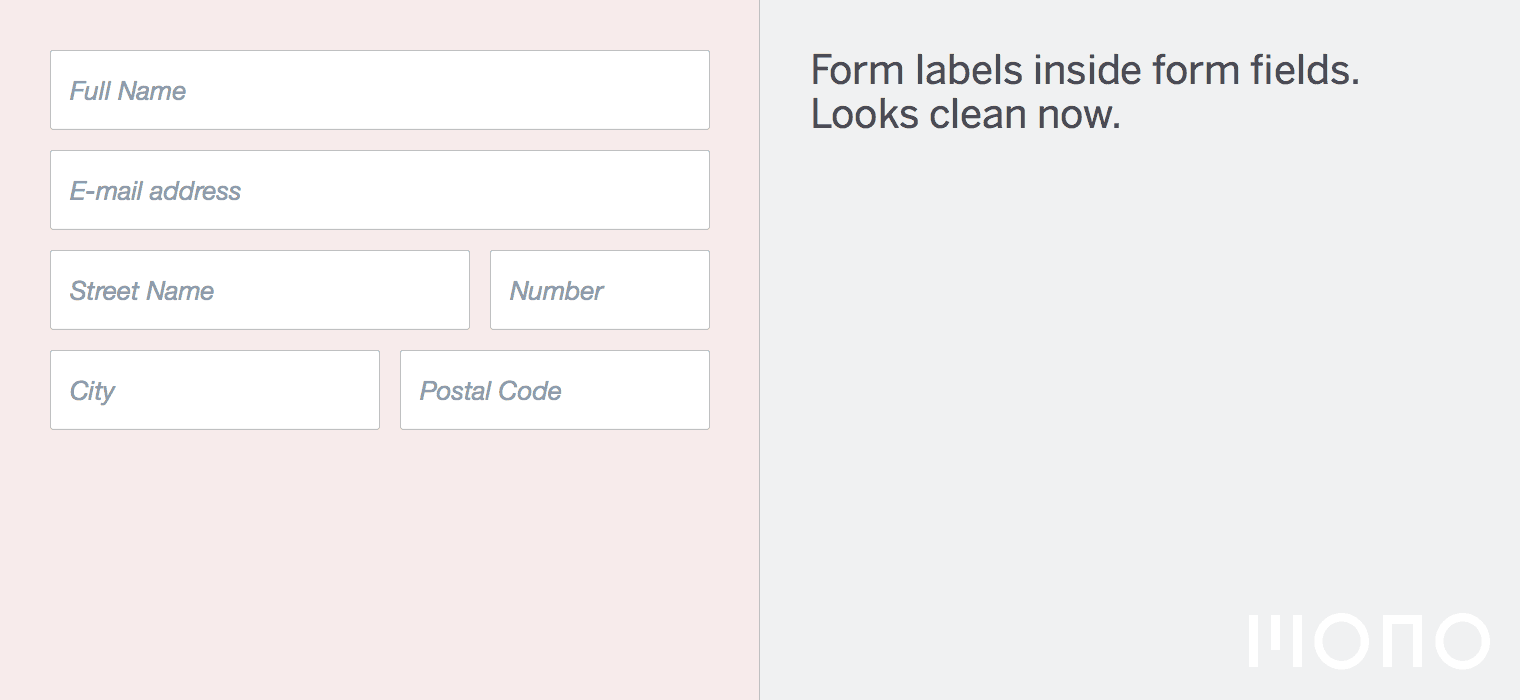1520x700 pixels.
Task: Click the "Number" placeholder text
Action: (557, 291)
